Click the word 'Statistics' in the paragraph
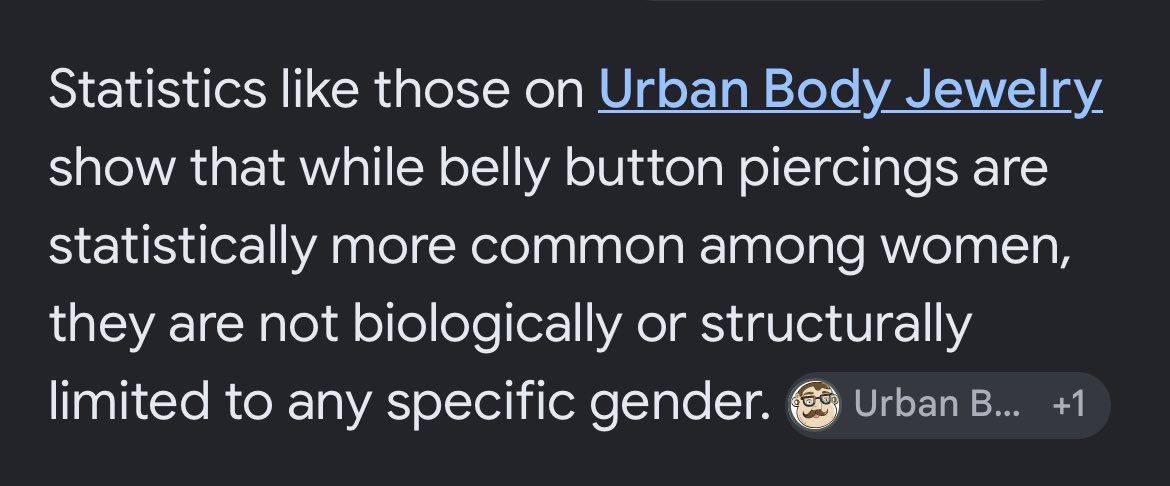1170x486 pixels. pyautogui.click(x=157, y=90)
